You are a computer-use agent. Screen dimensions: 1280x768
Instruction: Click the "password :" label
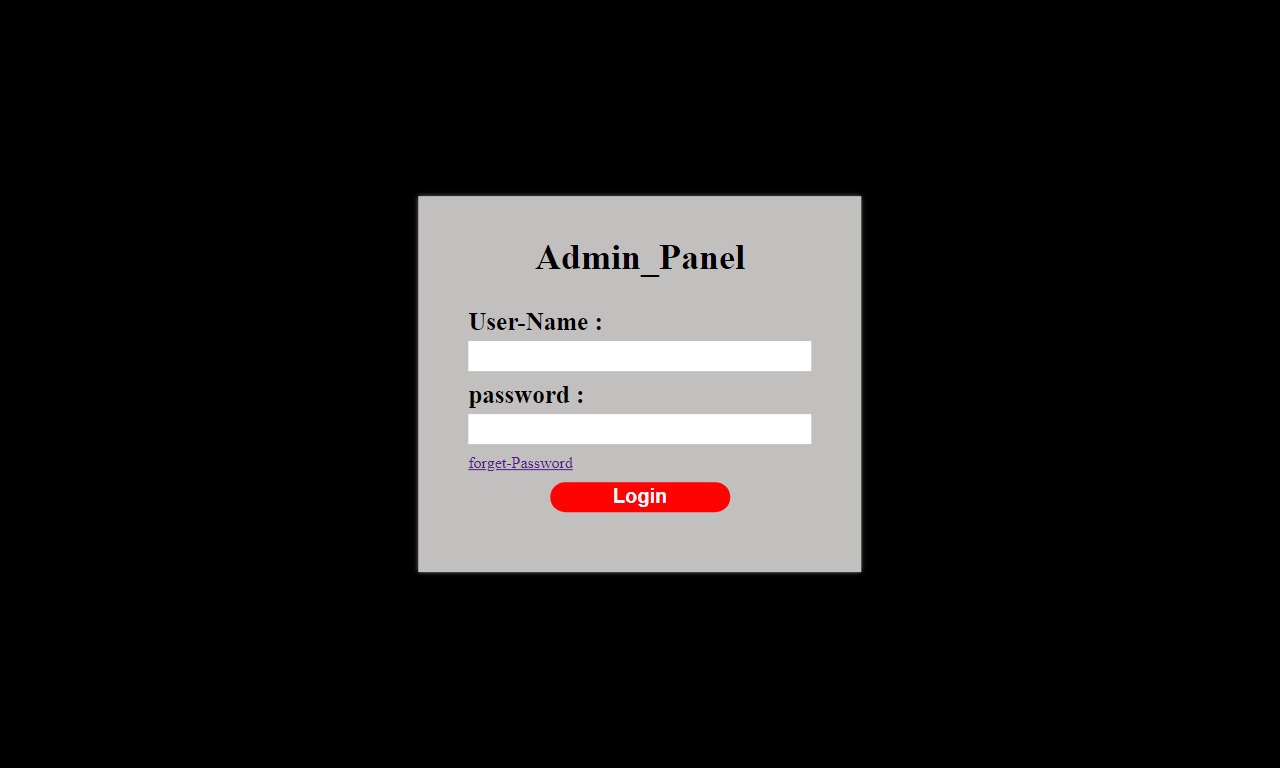point(526,395)
